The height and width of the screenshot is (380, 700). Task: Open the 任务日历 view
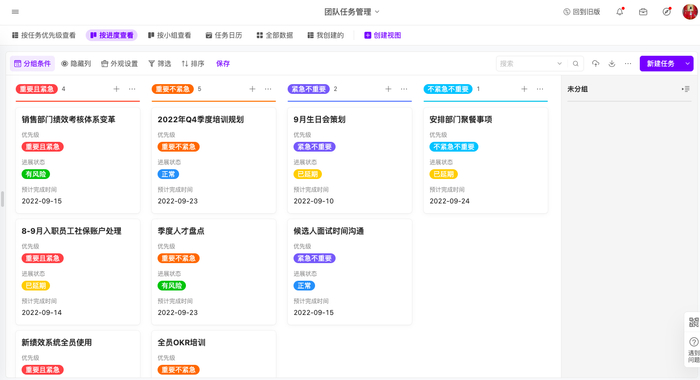[224, 35]
